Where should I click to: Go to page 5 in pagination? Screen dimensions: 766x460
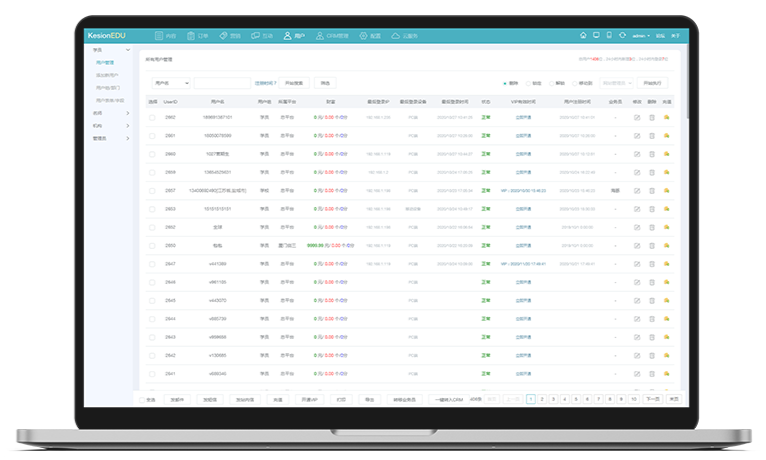(x=576, y=399)
